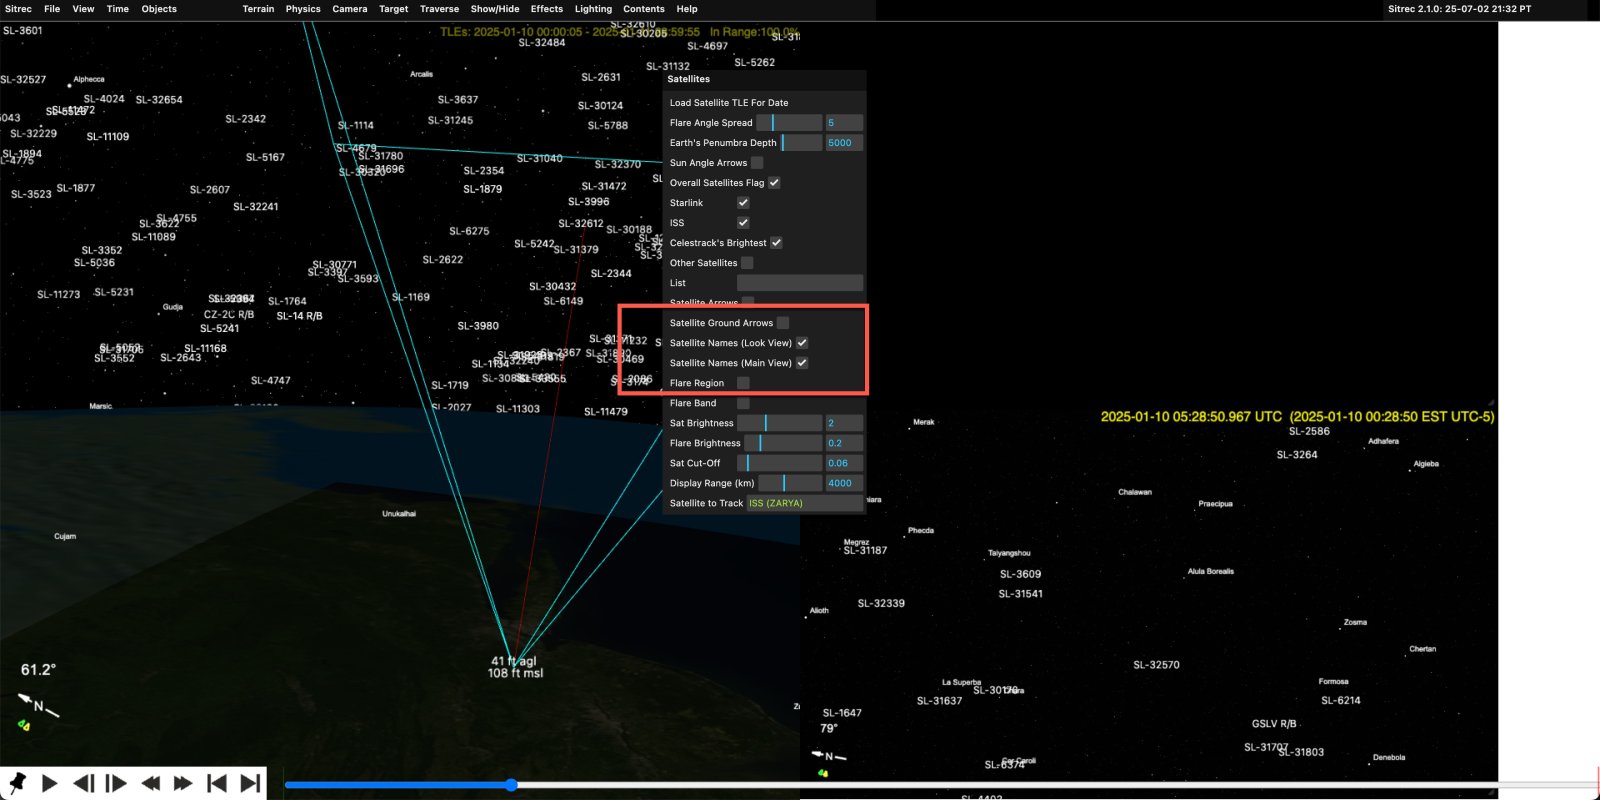Image resolution: width=1600 pixels, height=800 pixels.
Task: Open the Satellite to Track dropdown
Action: click(x=804, y=503)
